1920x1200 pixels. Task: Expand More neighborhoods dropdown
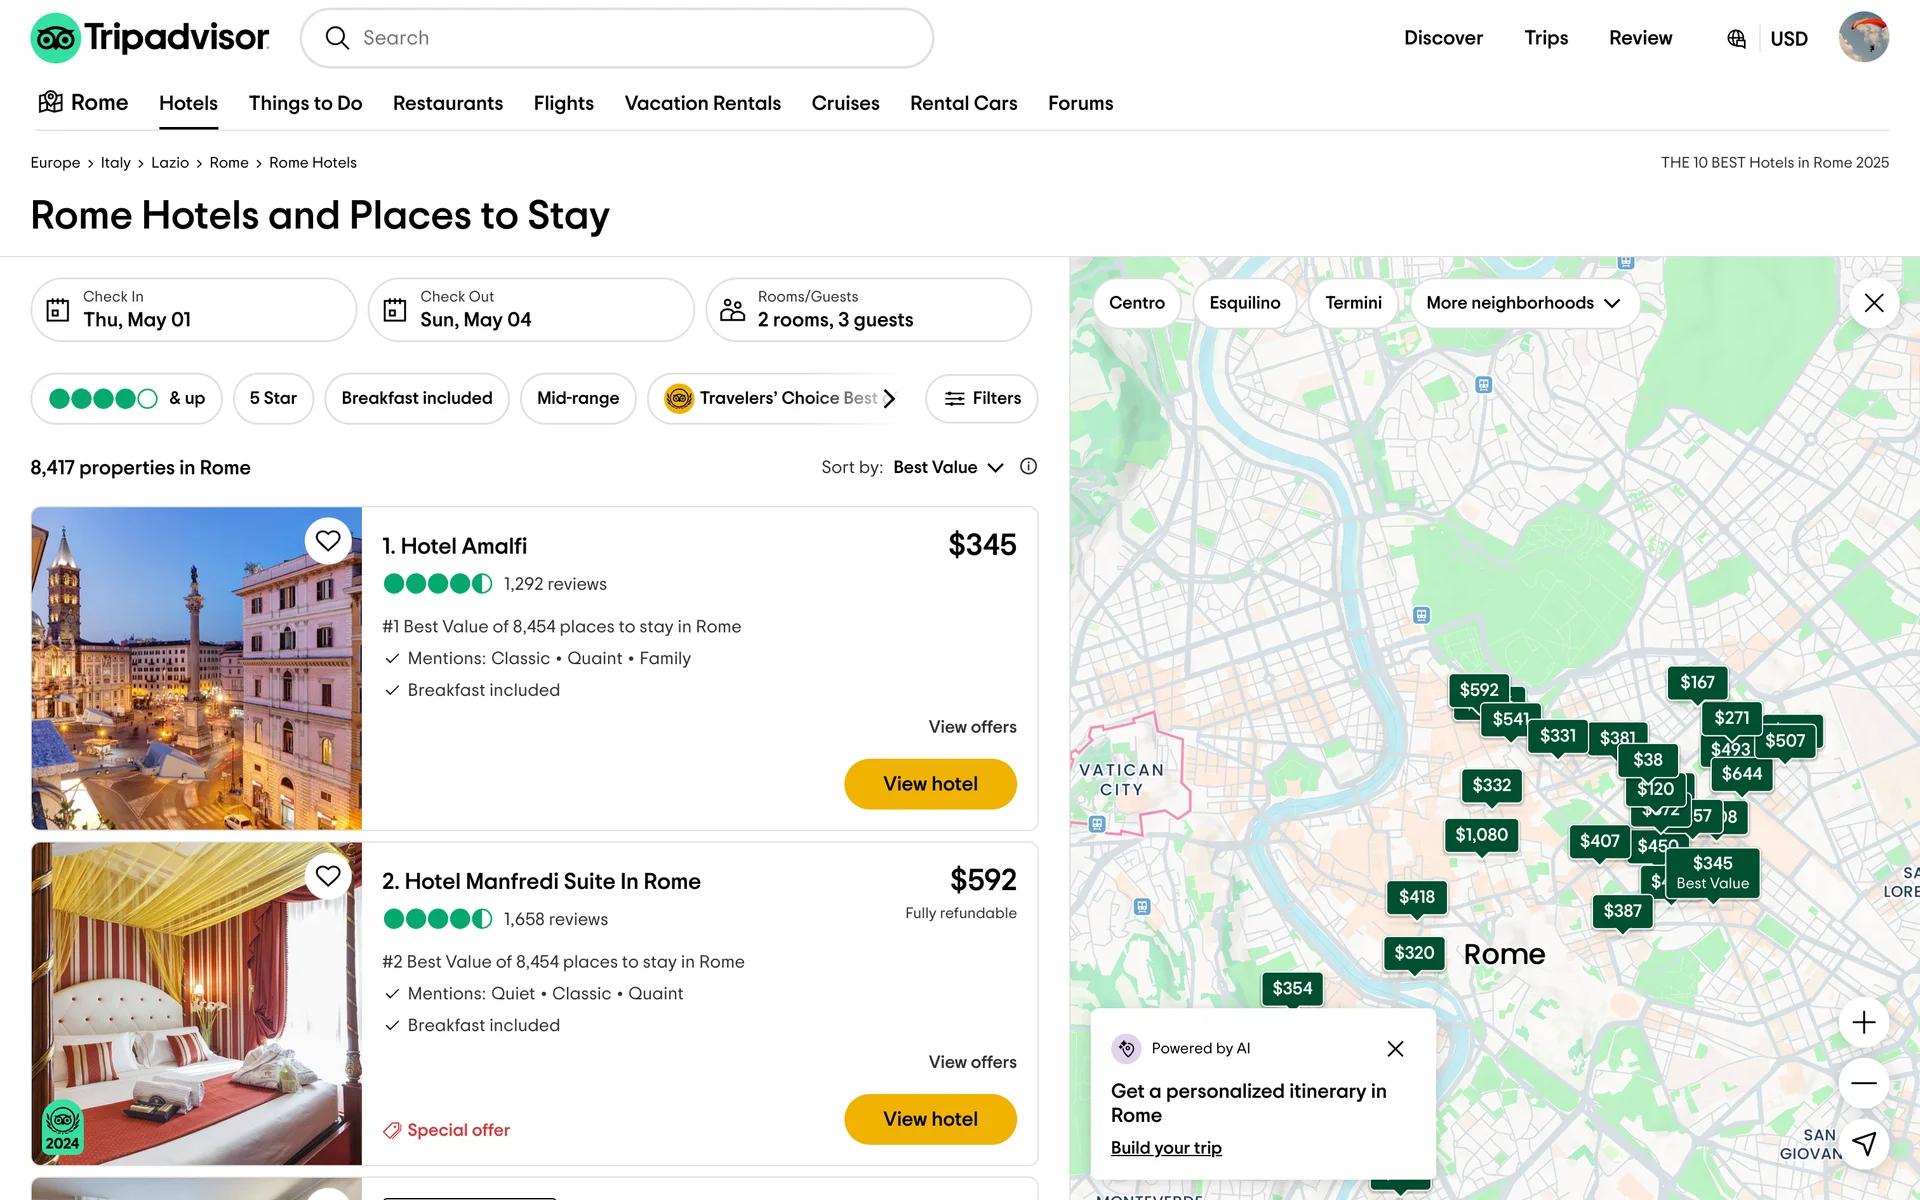point(1523,303)
